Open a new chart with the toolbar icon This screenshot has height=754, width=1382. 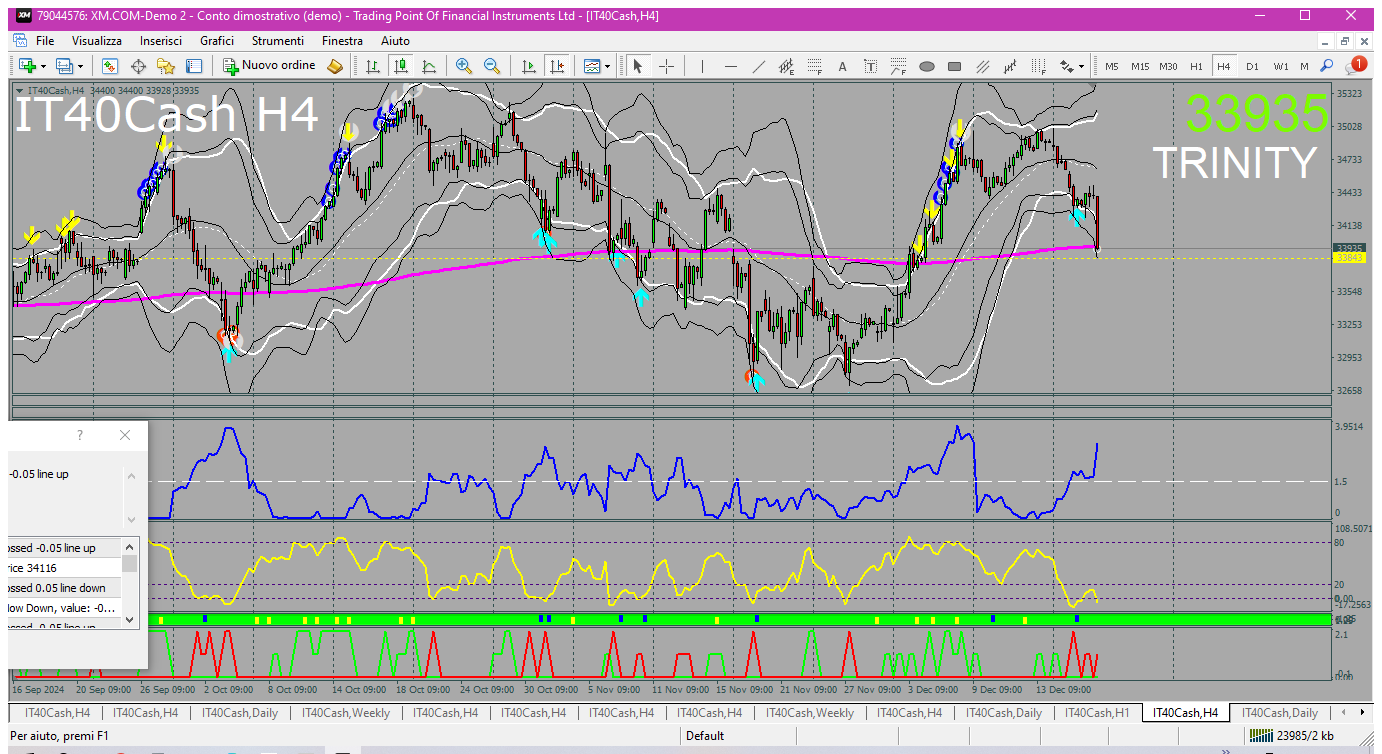(x=26, y=66)
